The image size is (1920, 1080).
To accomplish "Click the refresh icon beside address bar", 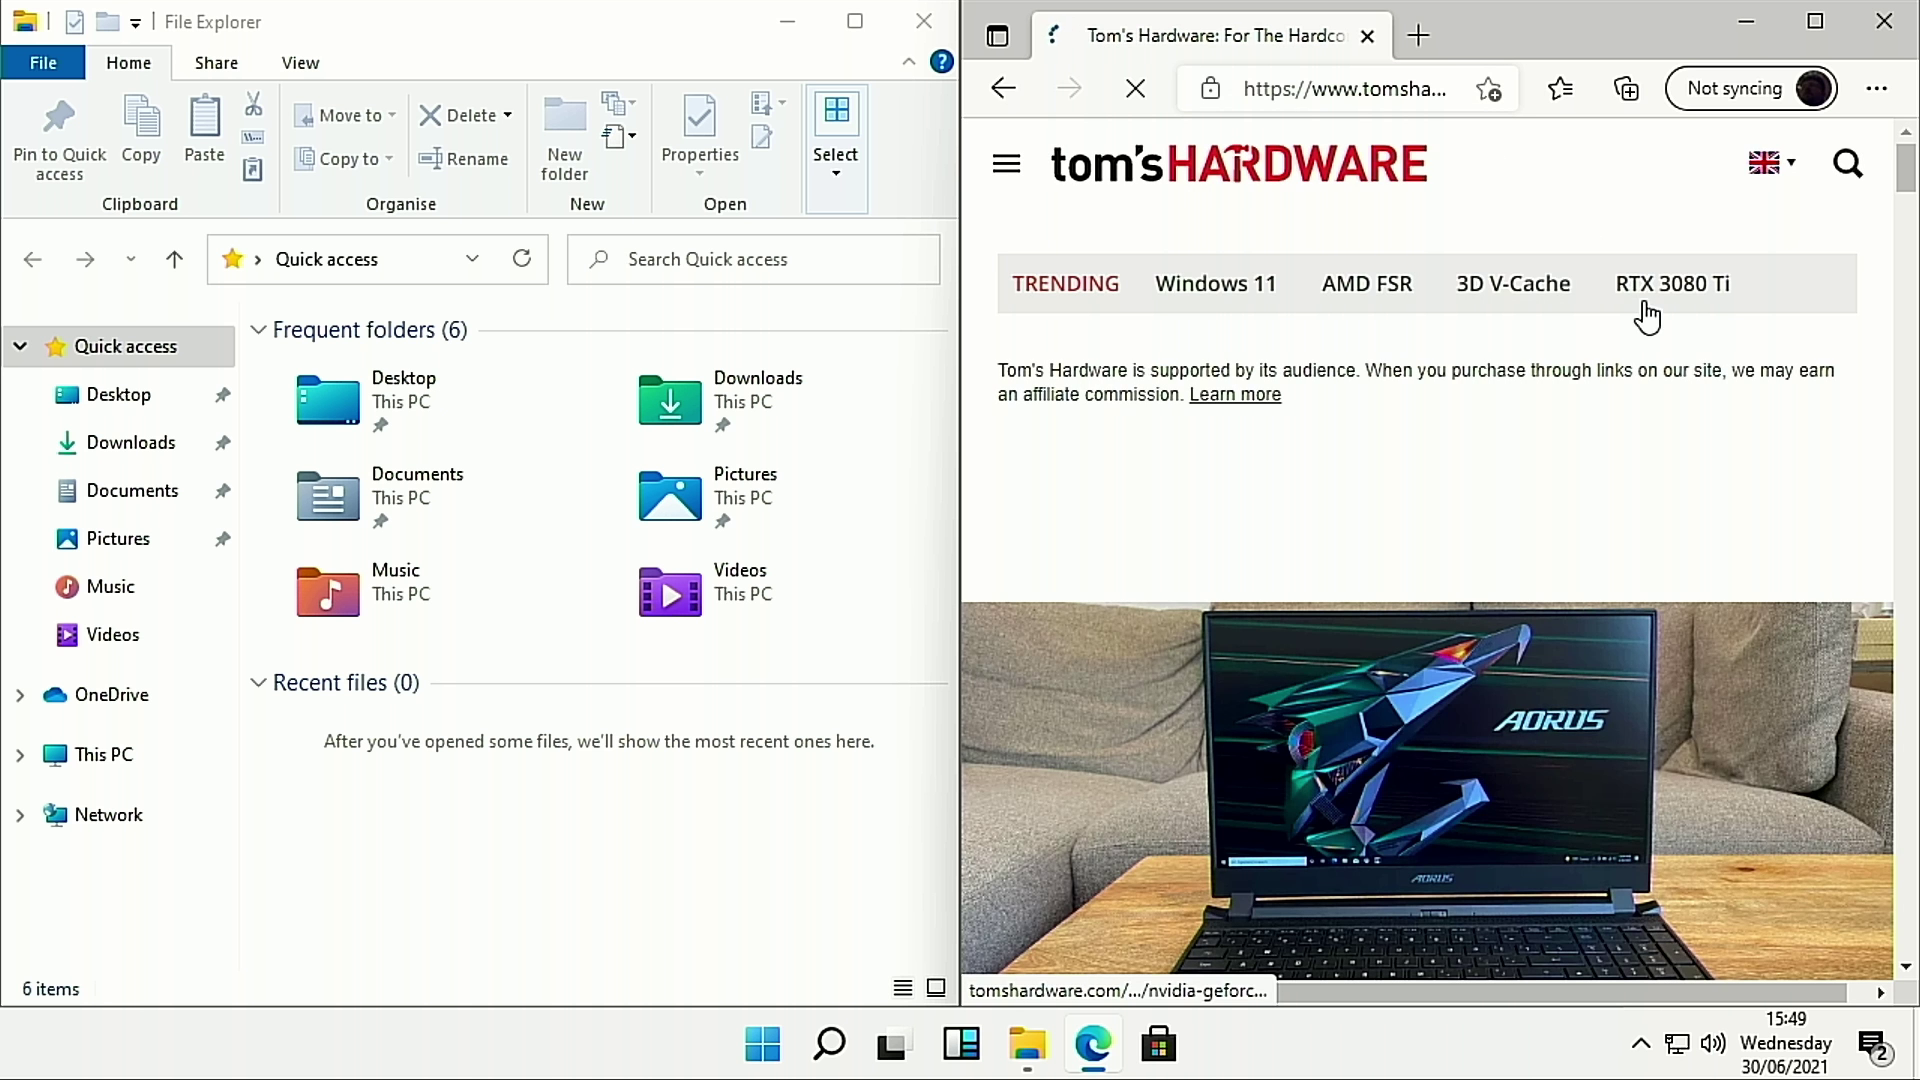I will tap(521, 259).
